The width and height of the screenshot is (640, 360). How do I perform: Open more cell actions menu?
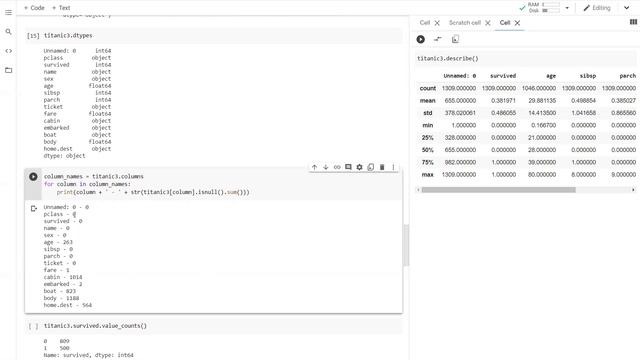(393, 167)
